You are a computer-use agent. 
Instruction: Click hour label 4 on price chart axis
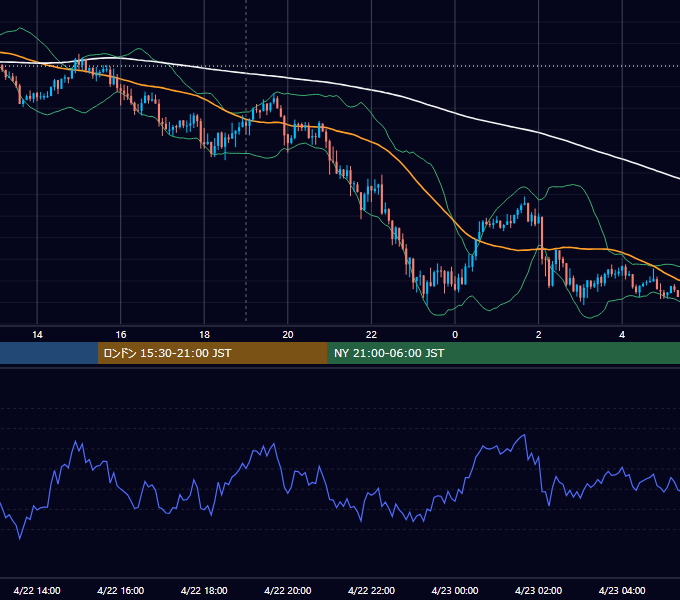tap(622, 334)
